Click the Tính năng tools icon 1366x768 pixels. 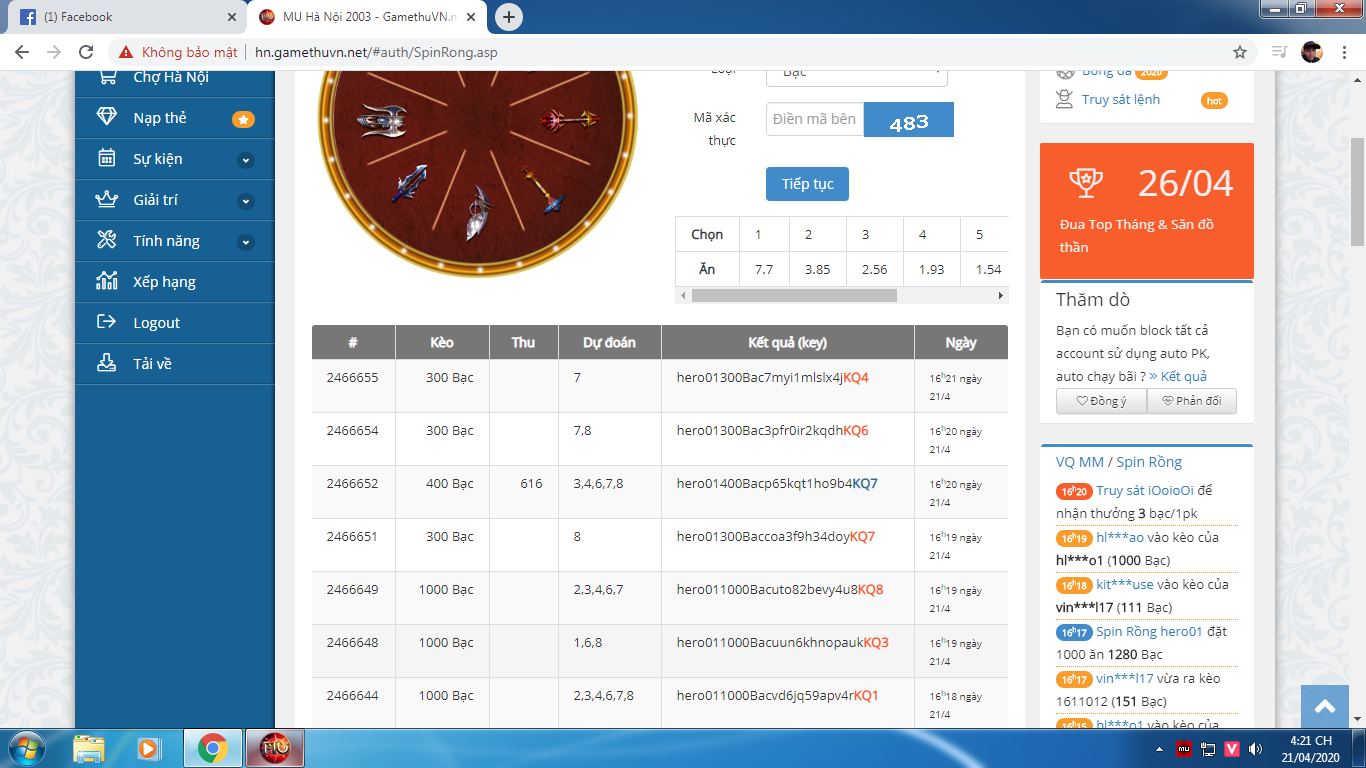click(x=107, y=240)
